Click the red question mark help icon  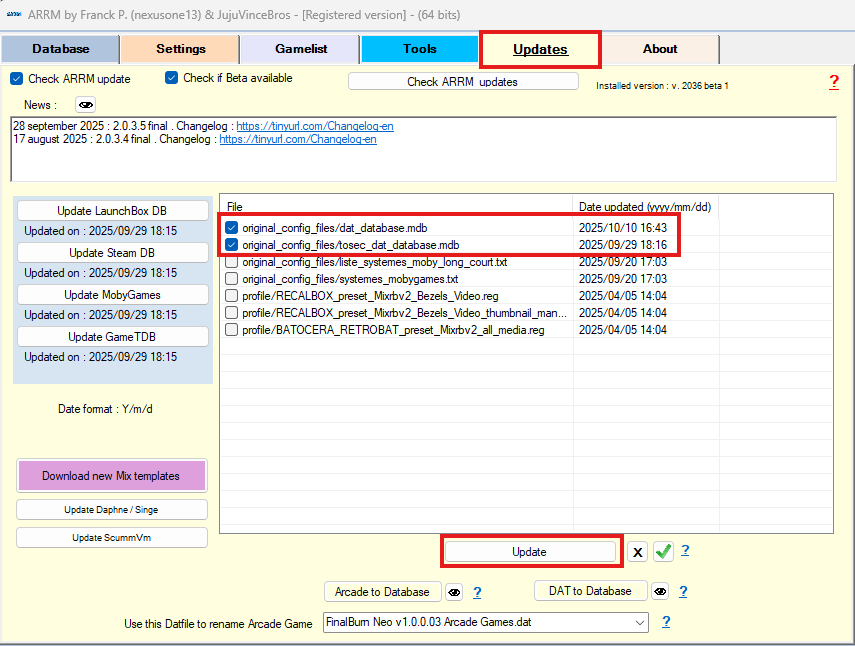click(x=834, y=82)
